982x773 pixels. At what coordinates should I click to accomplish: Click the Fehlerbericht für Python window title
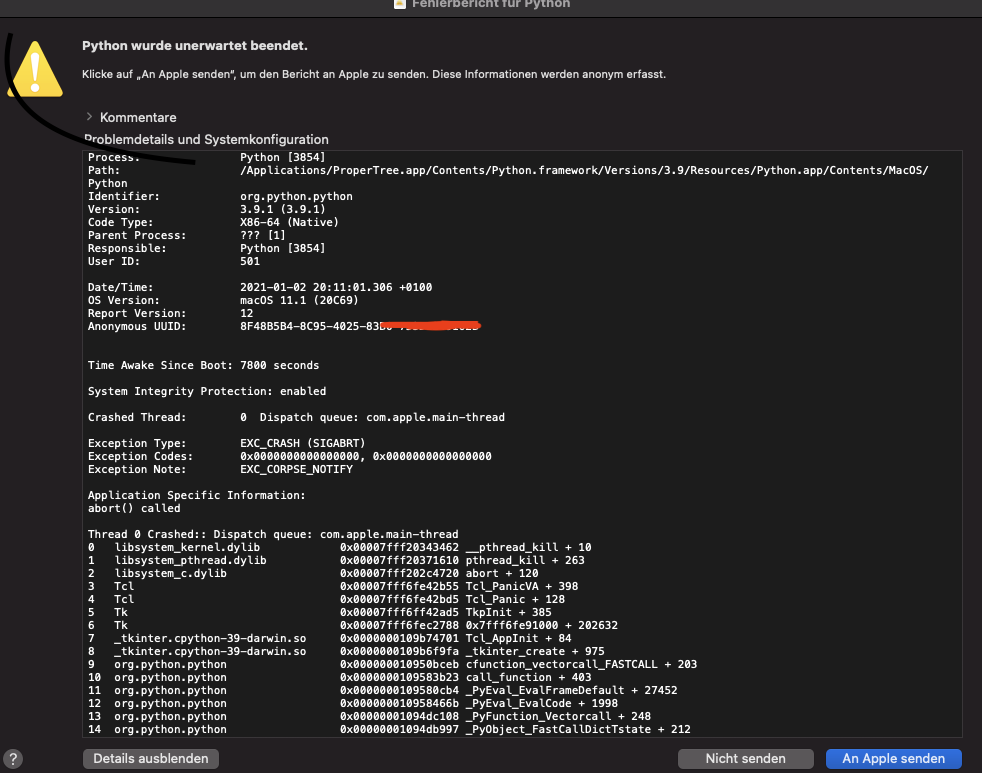click(x=488, y=4)
